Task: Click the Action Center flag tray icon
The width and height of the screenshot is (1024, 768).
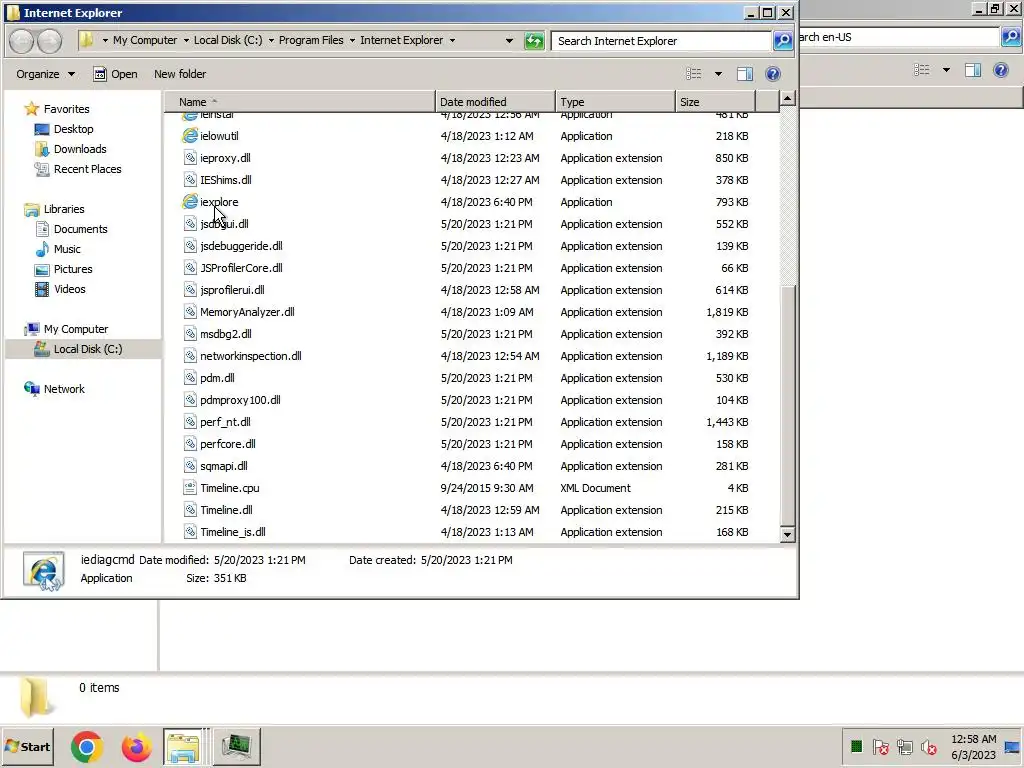Action: pos(880,746)
